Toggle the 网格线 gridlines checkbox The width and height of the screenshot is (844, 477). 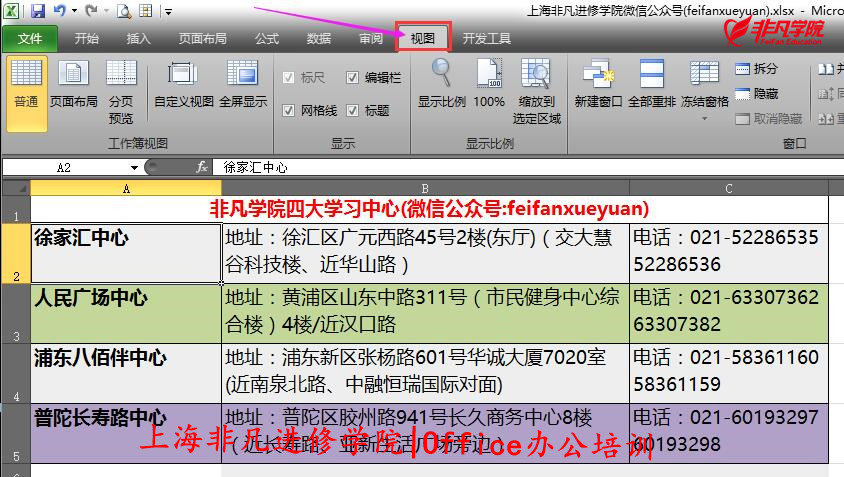(x=289, y=110)
